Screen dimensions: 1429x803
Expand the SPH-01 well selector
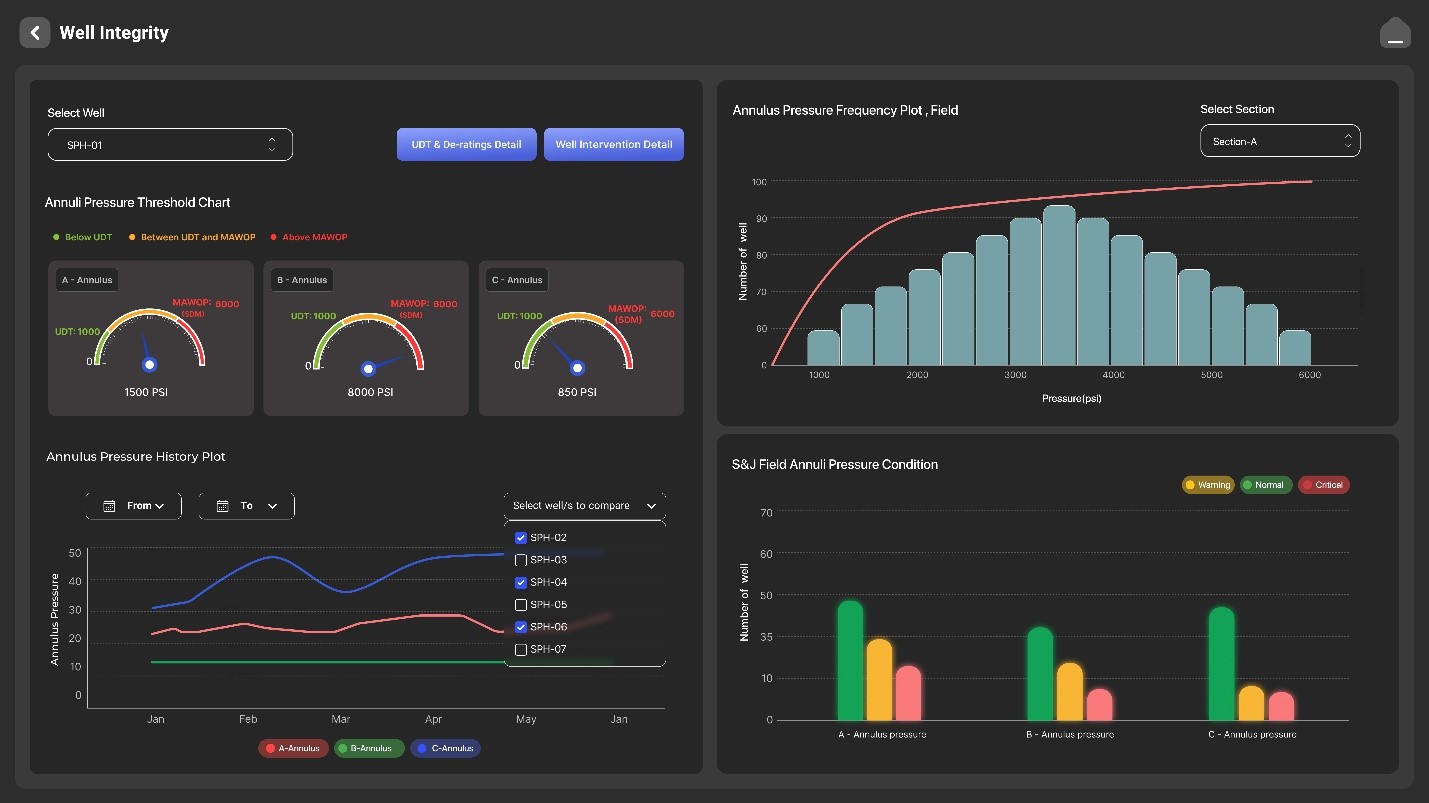(x=170, y=145)
